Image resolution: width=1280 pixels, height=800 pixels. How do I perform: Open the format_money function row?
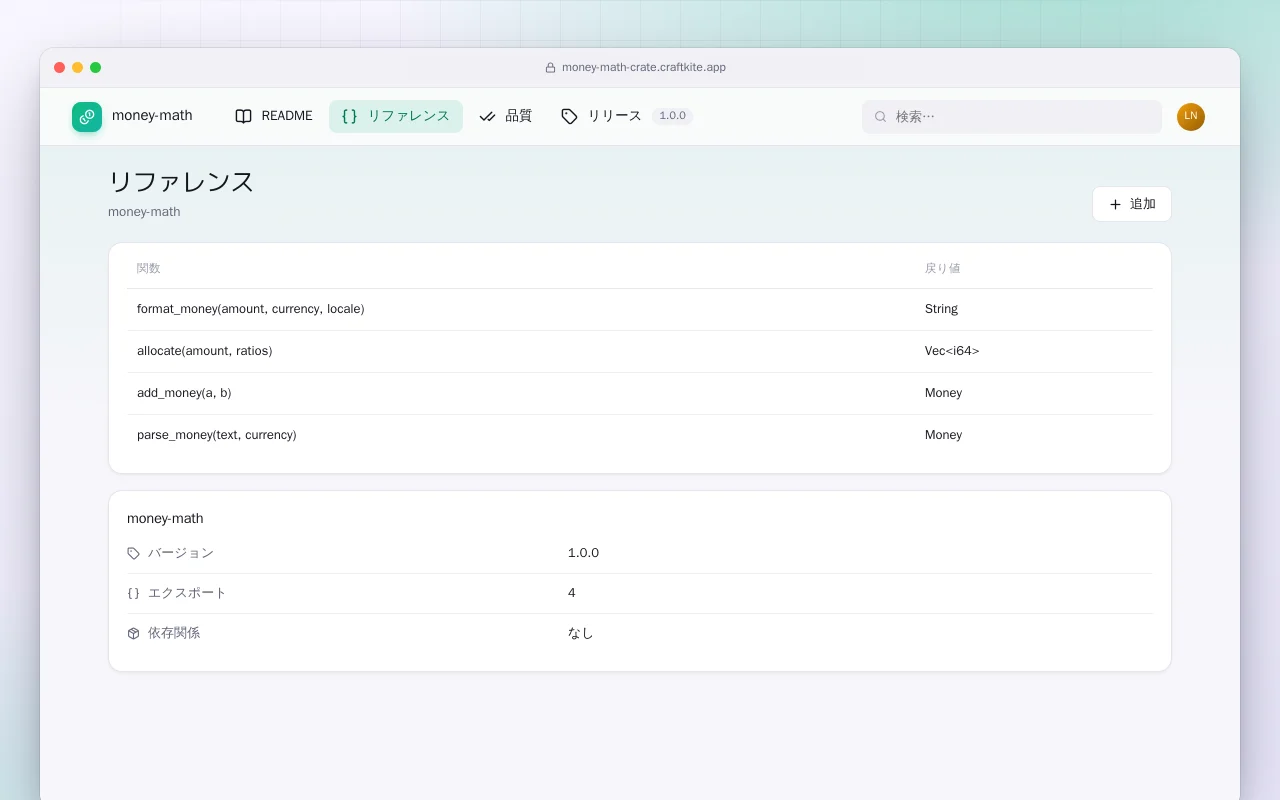640,309
